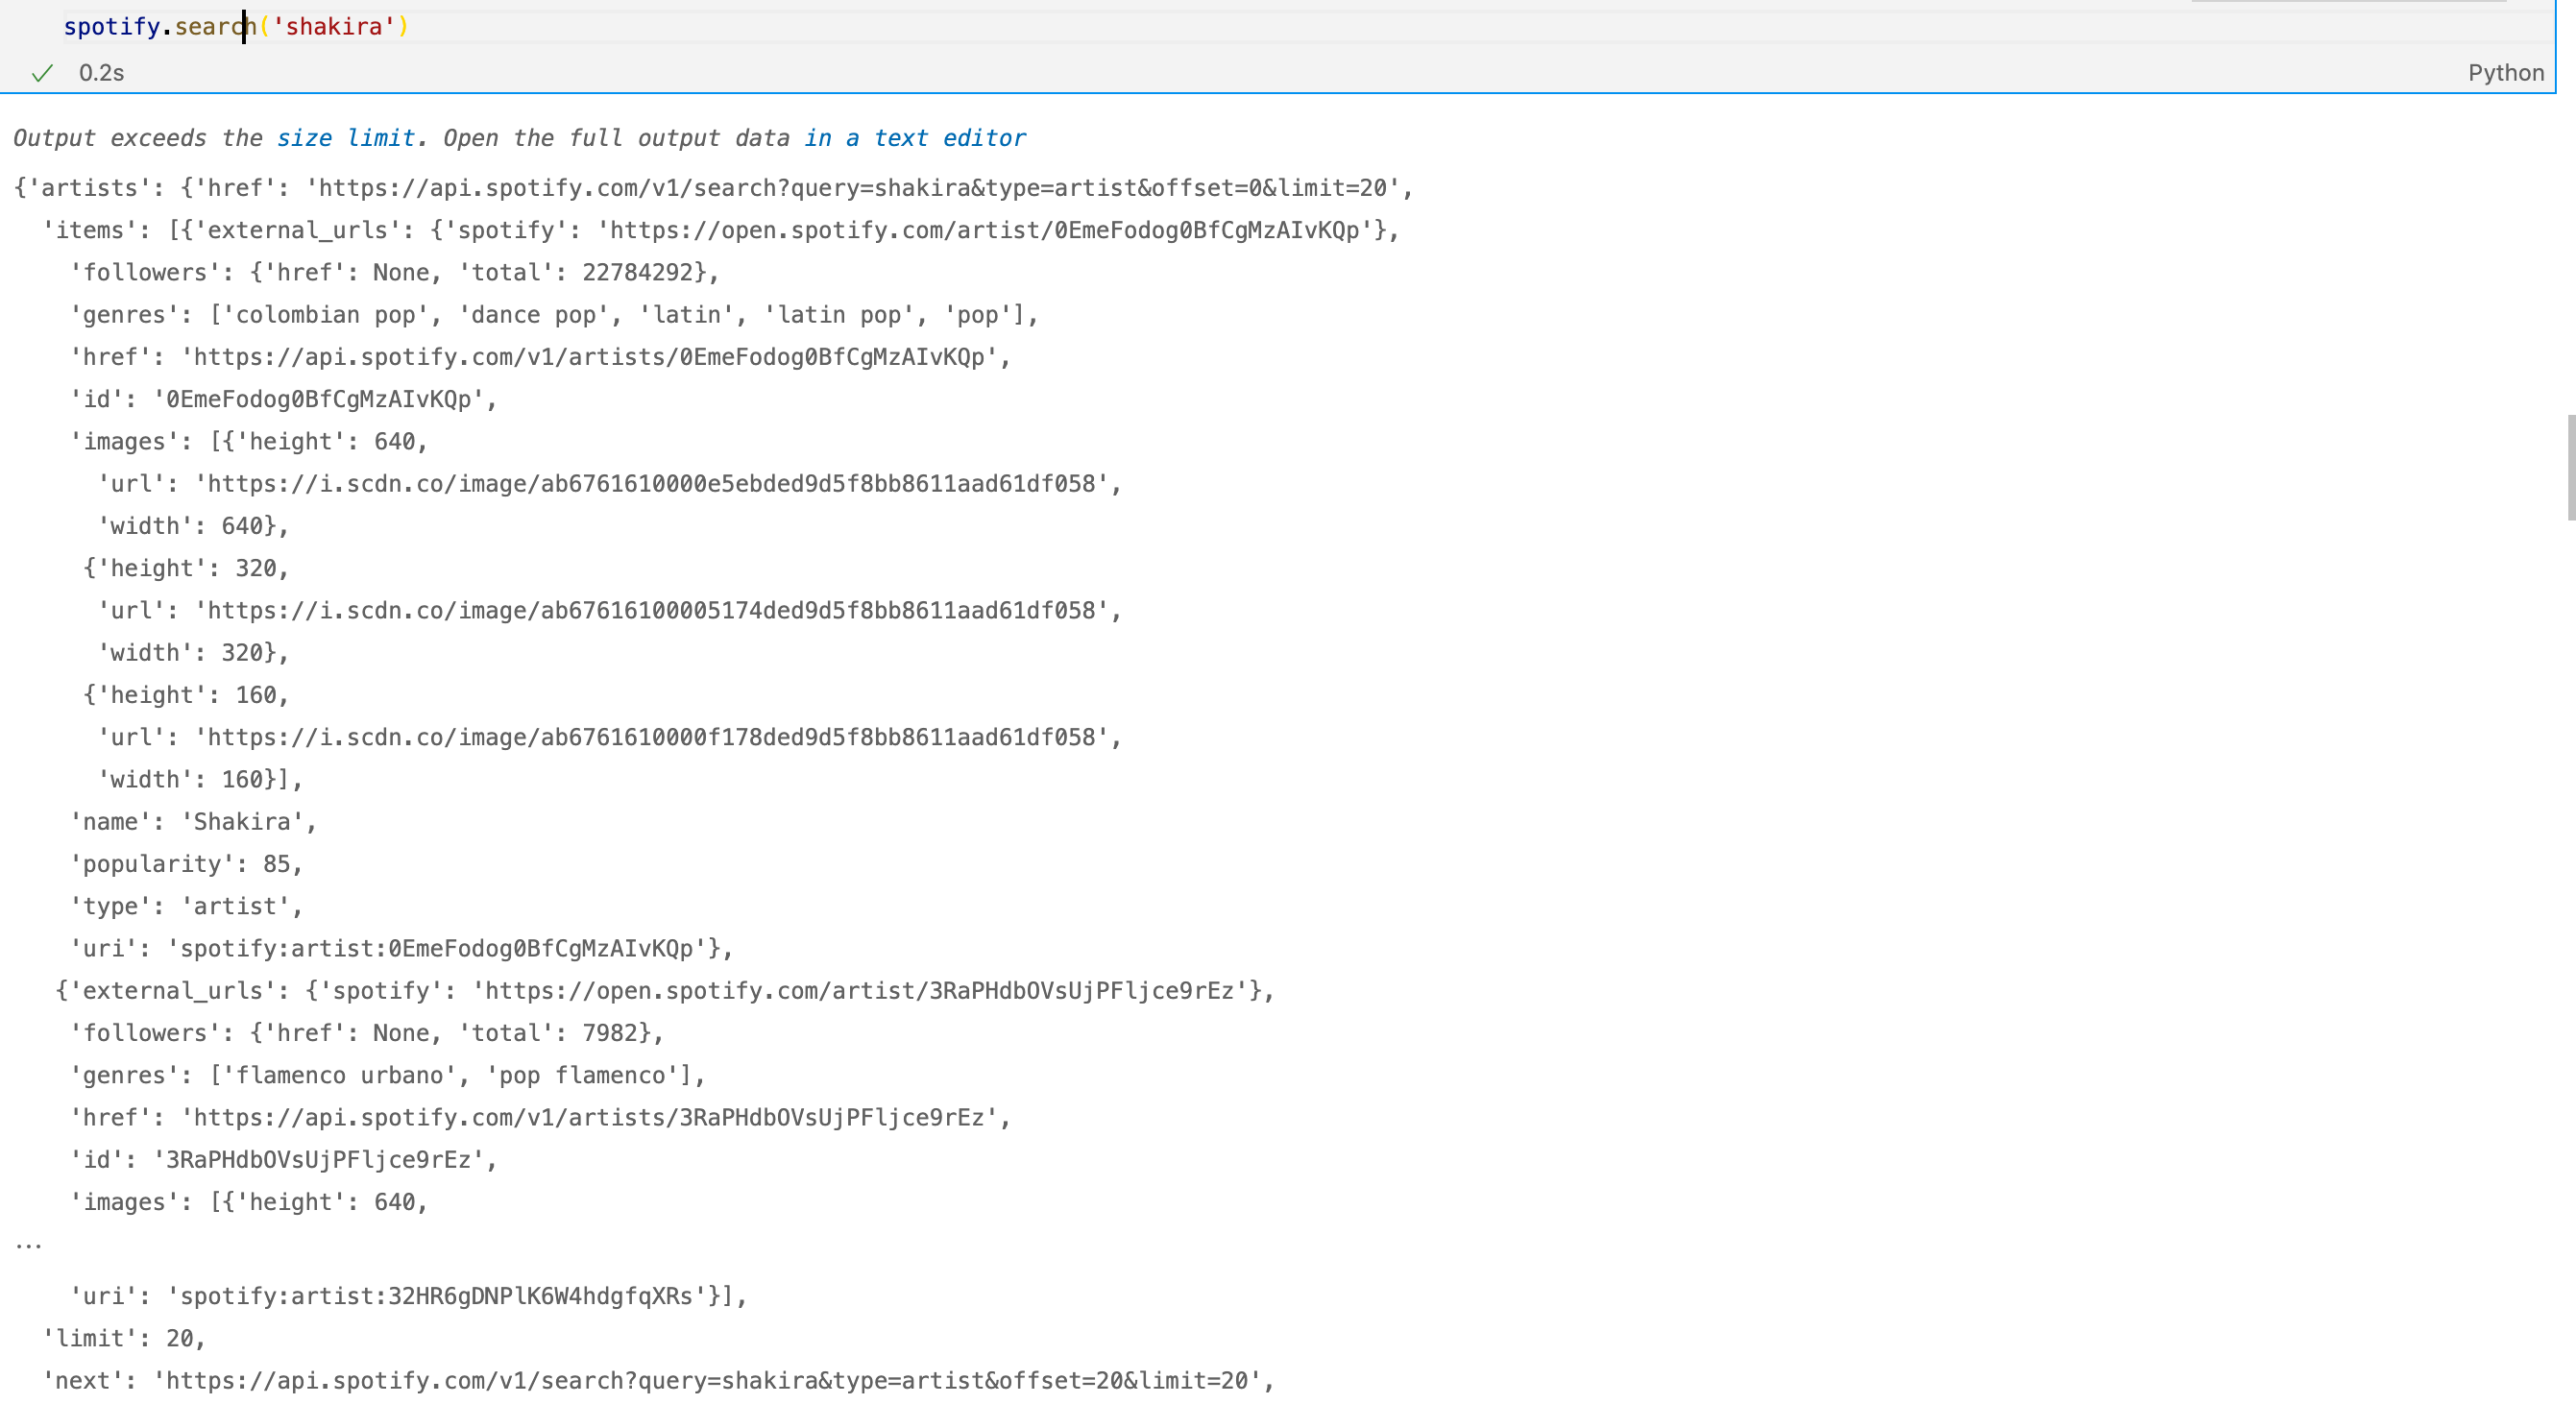
Task: Click the 'genres' flamenco urbano line
Action: 387,1076
